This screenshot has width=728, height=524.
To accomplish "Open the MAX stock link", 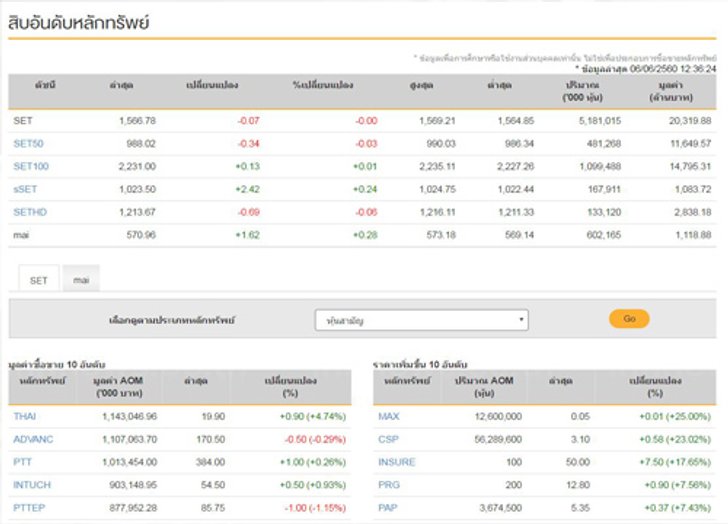I will click(x=389, y=416).
